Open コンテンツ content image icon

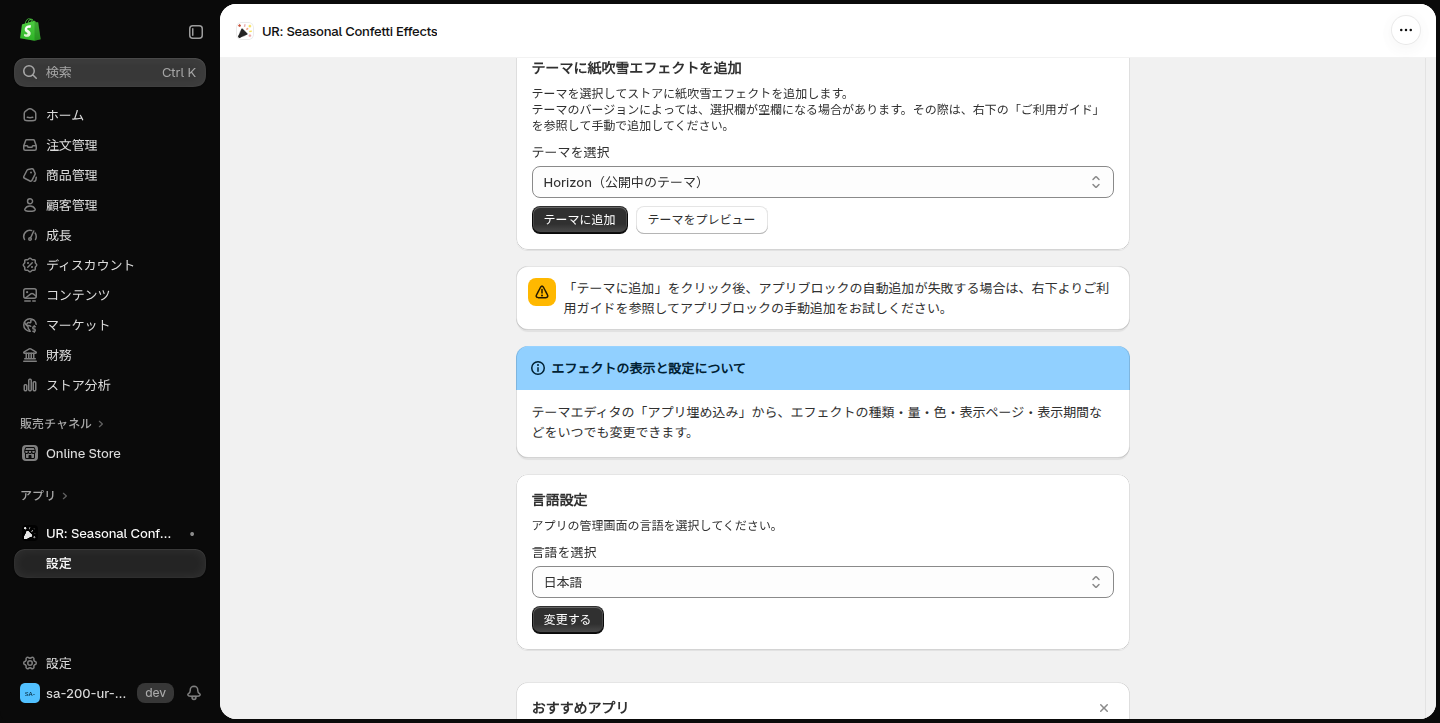pos(30,295)
